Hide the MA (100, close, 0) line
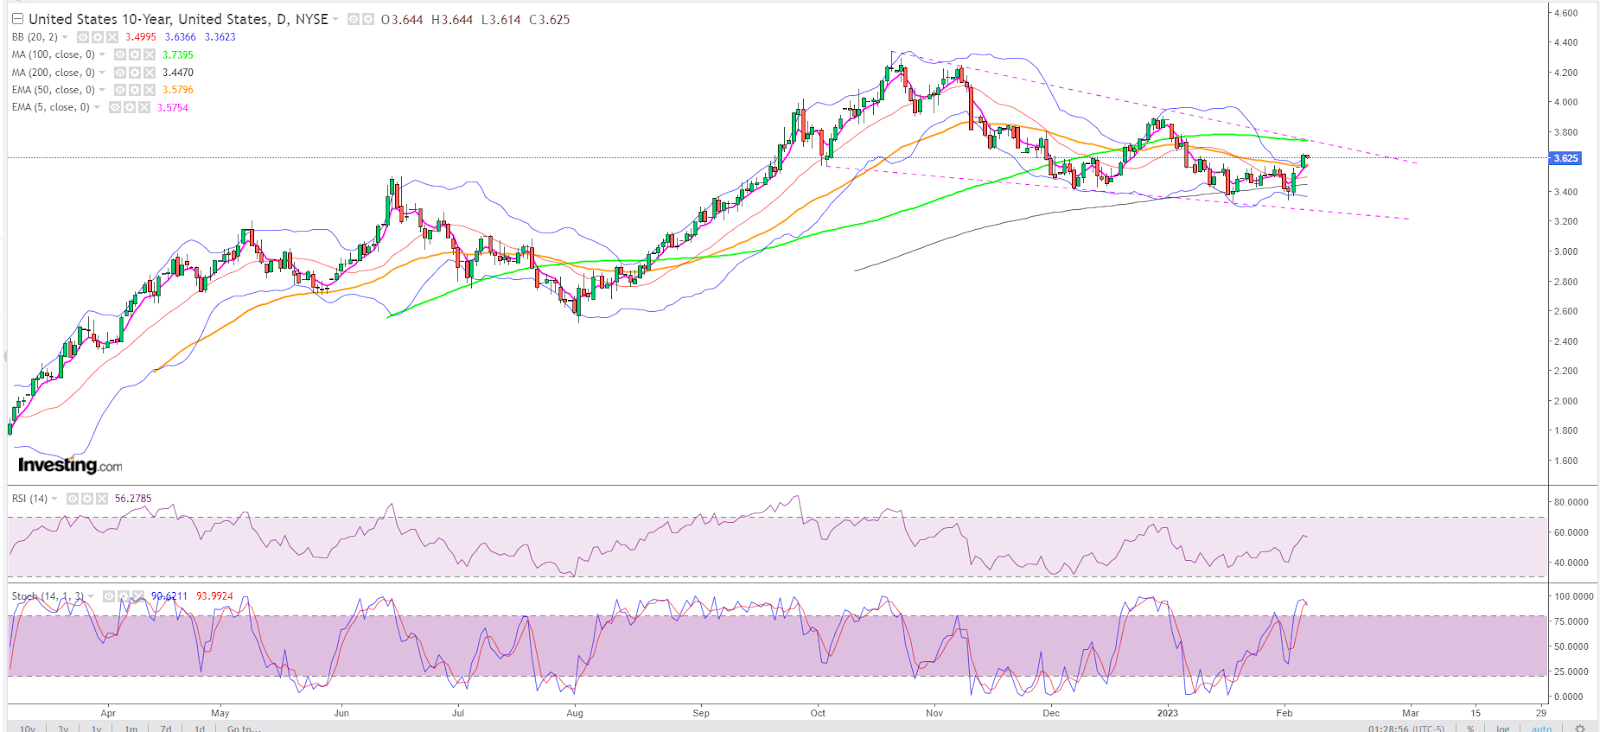This screenshot has height=732, width=1600. click(120, 55)
